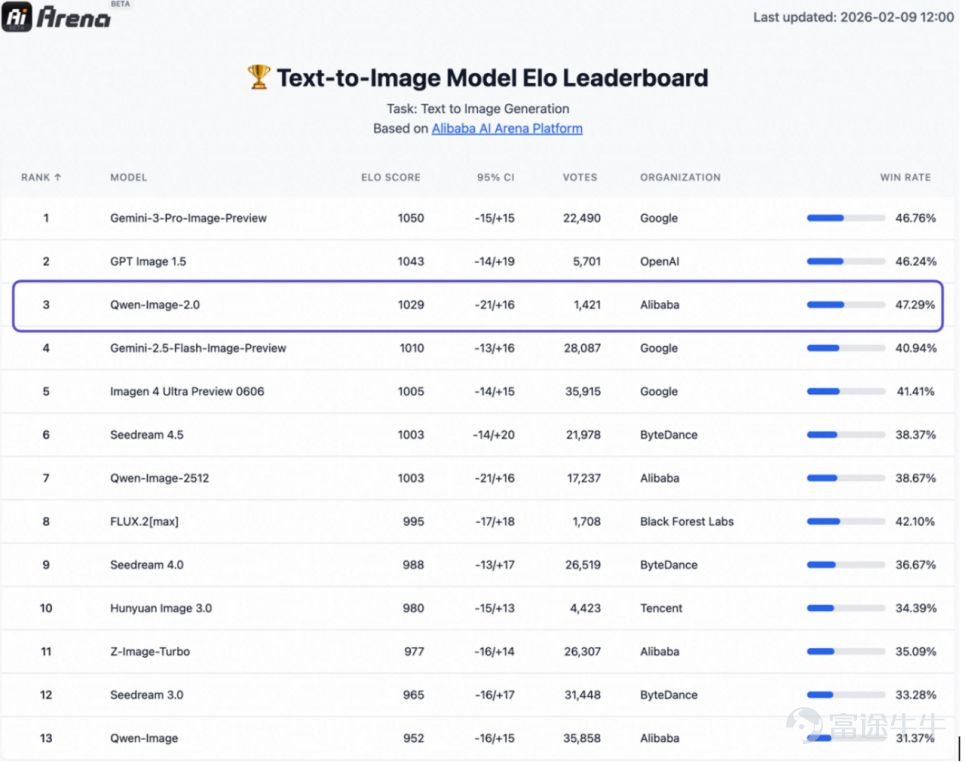Click the win rate bar for Qwen-Image-2.0
This screenshot has height=762, width=966.
coord(846,305)
